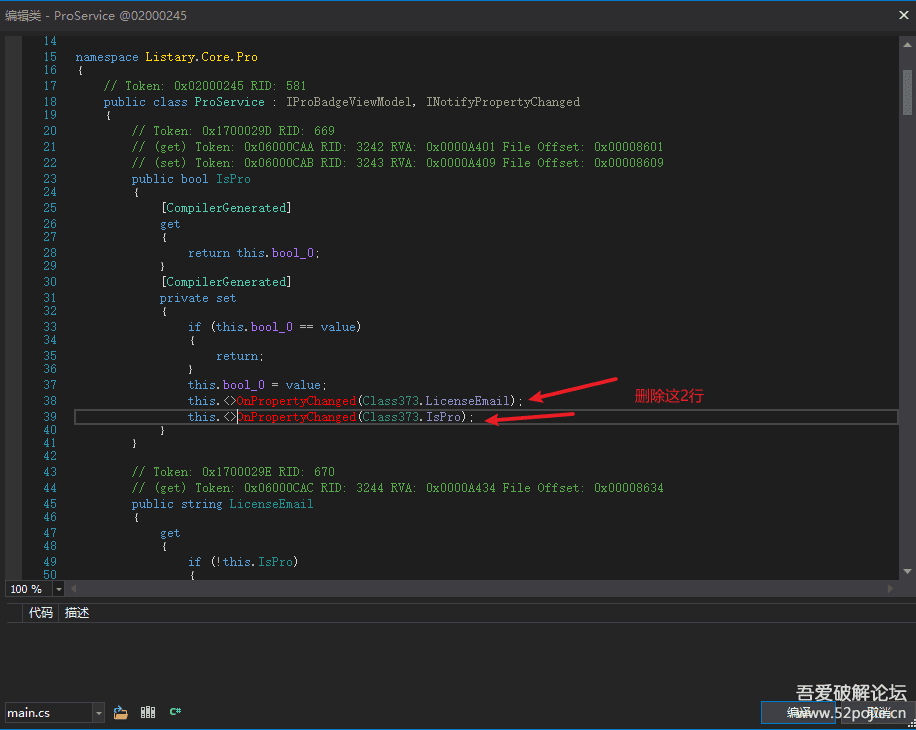This screenshot has height=730, width=916.
Task: Click the assembly references books icon
Action: click(148, 712)
